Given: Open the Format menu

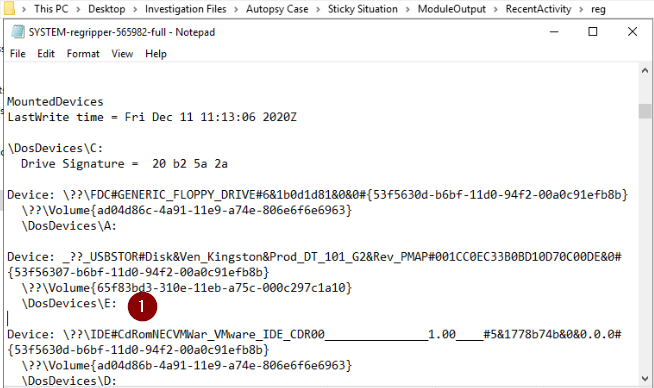Looking at the screenshot, I should click(83, 54).
